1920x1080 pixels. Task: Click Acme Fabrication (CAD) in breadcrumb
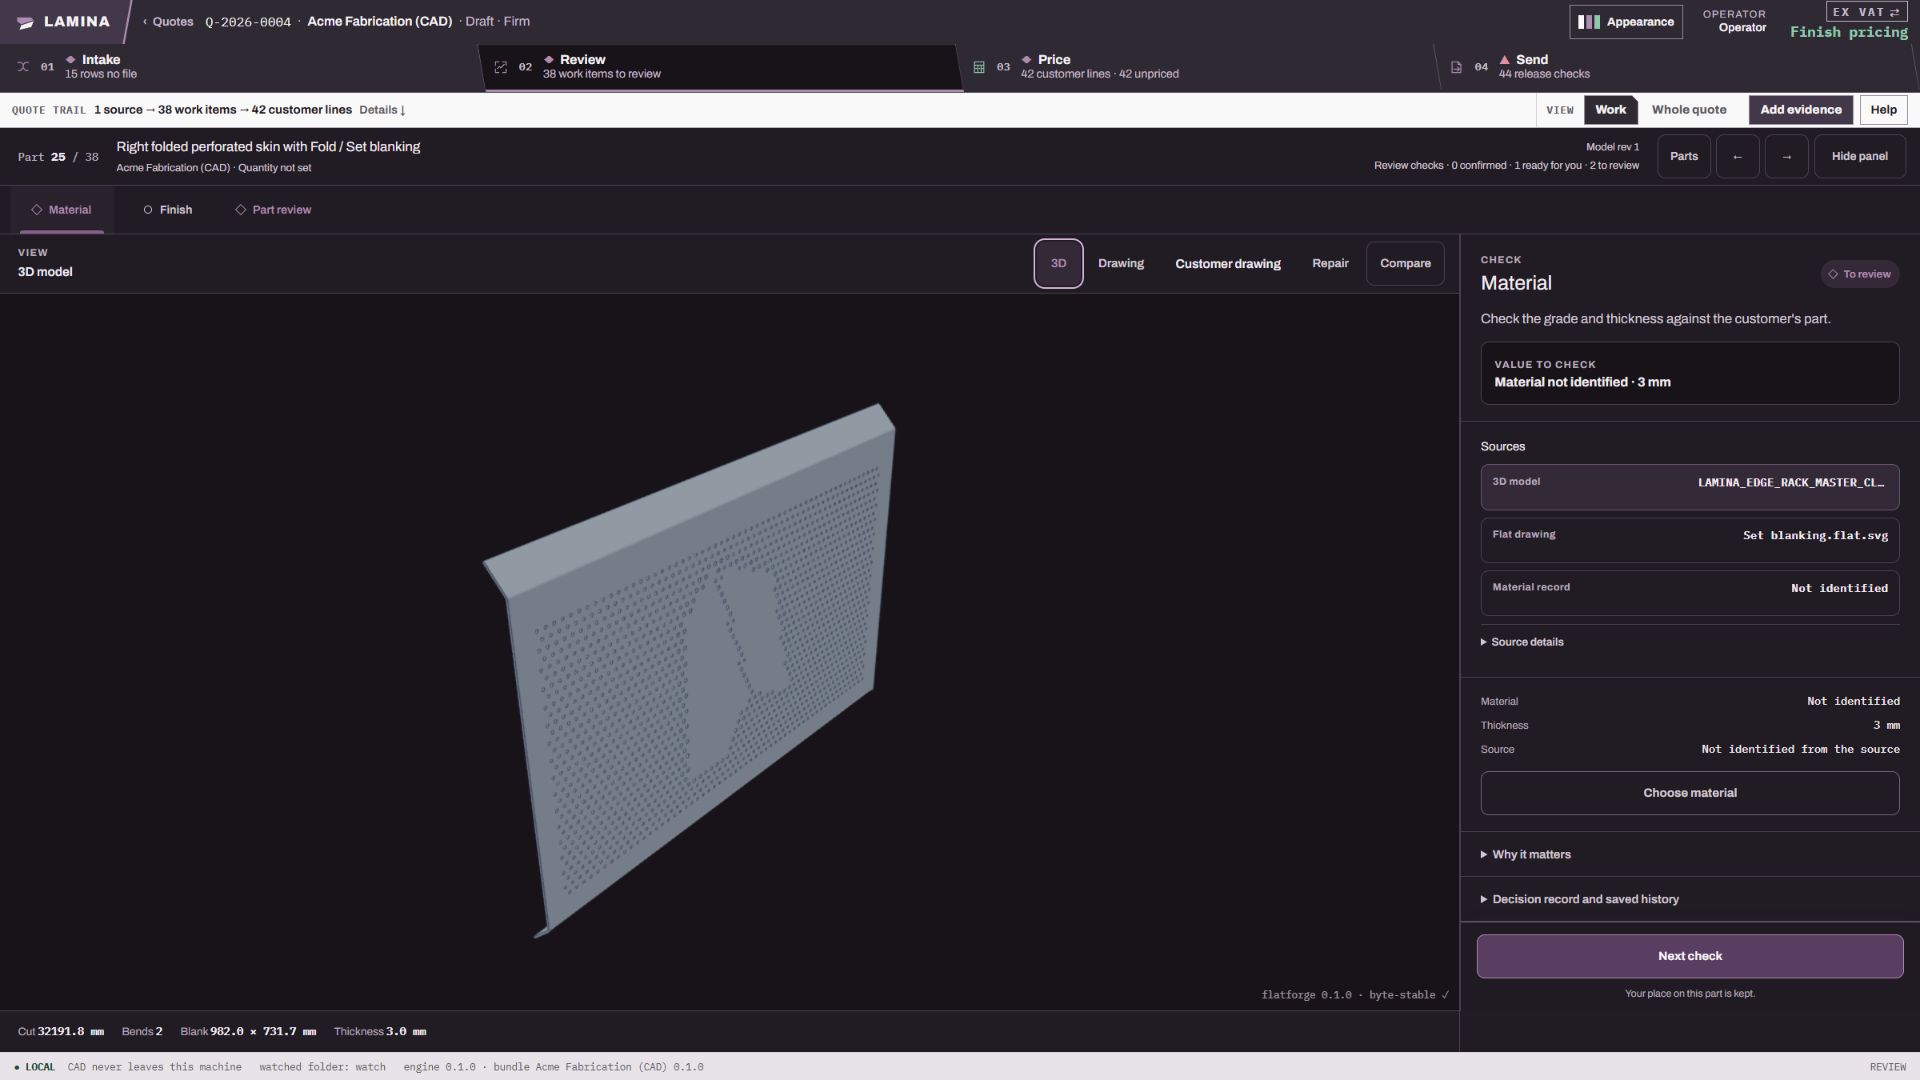point(379,21)
